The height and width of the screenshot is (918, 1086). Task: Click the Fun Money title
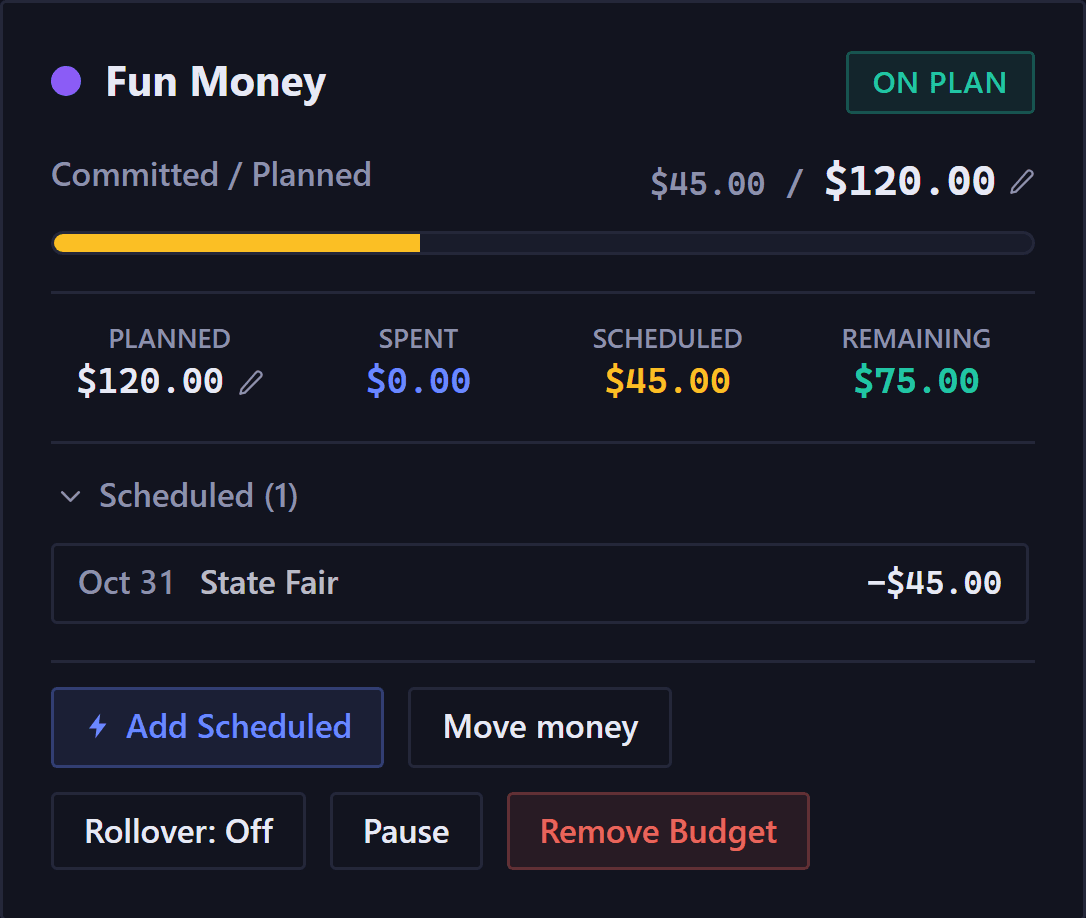(x=216, y=82)
